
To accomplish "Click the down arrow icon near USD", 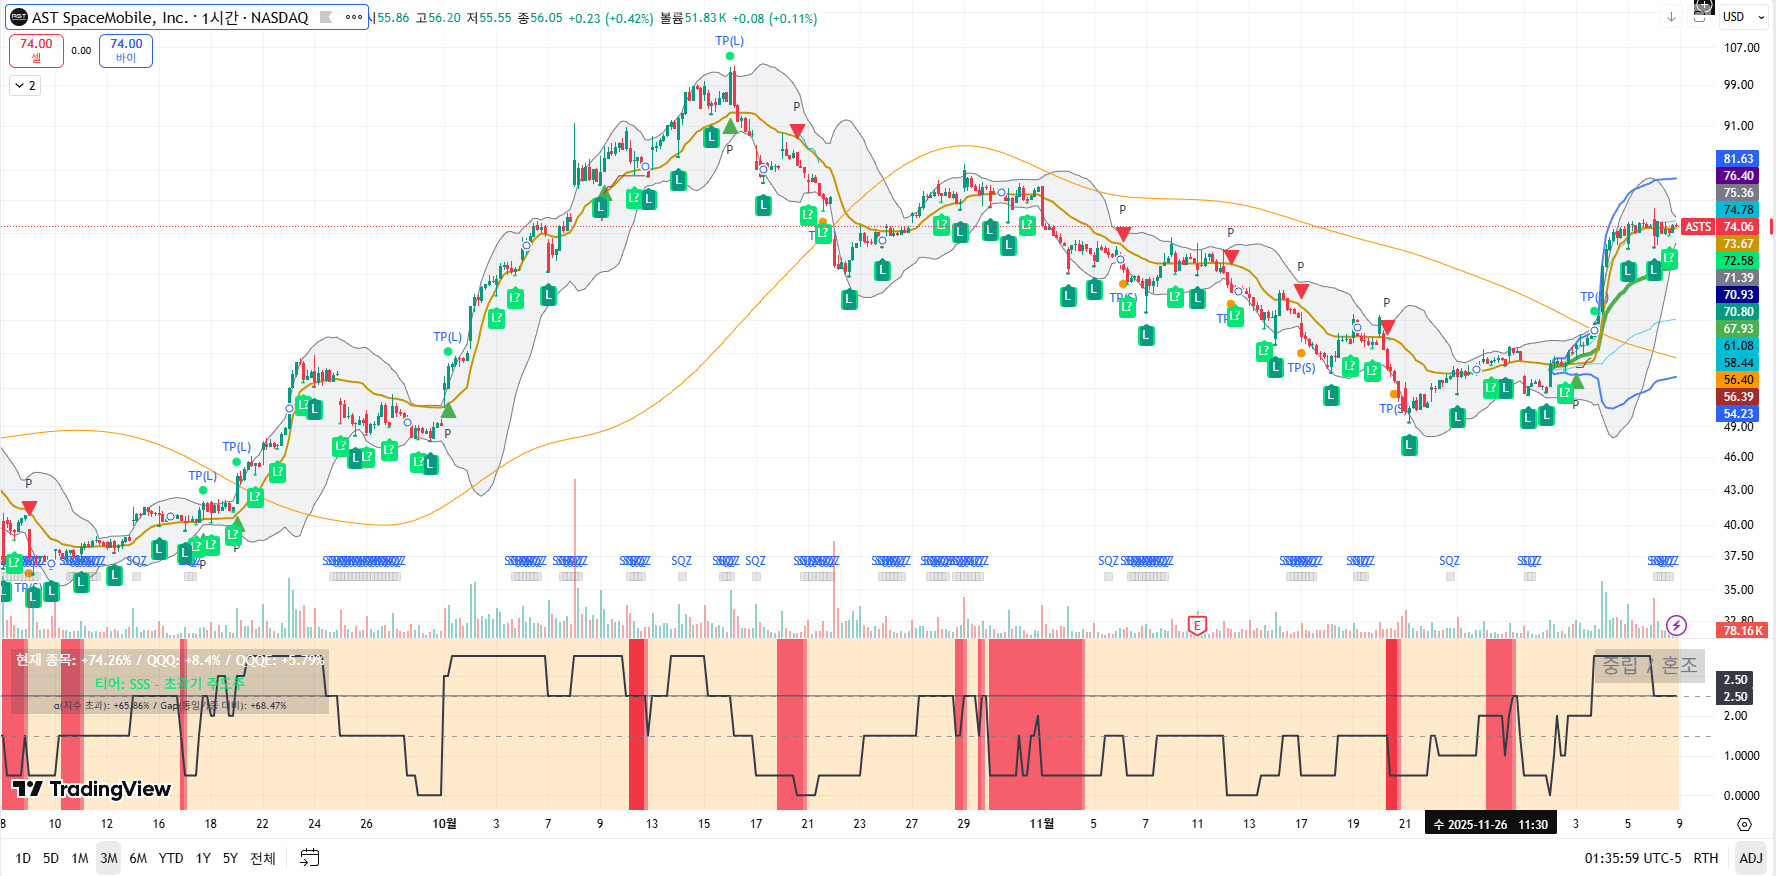I will click(x=1671, y=17).
